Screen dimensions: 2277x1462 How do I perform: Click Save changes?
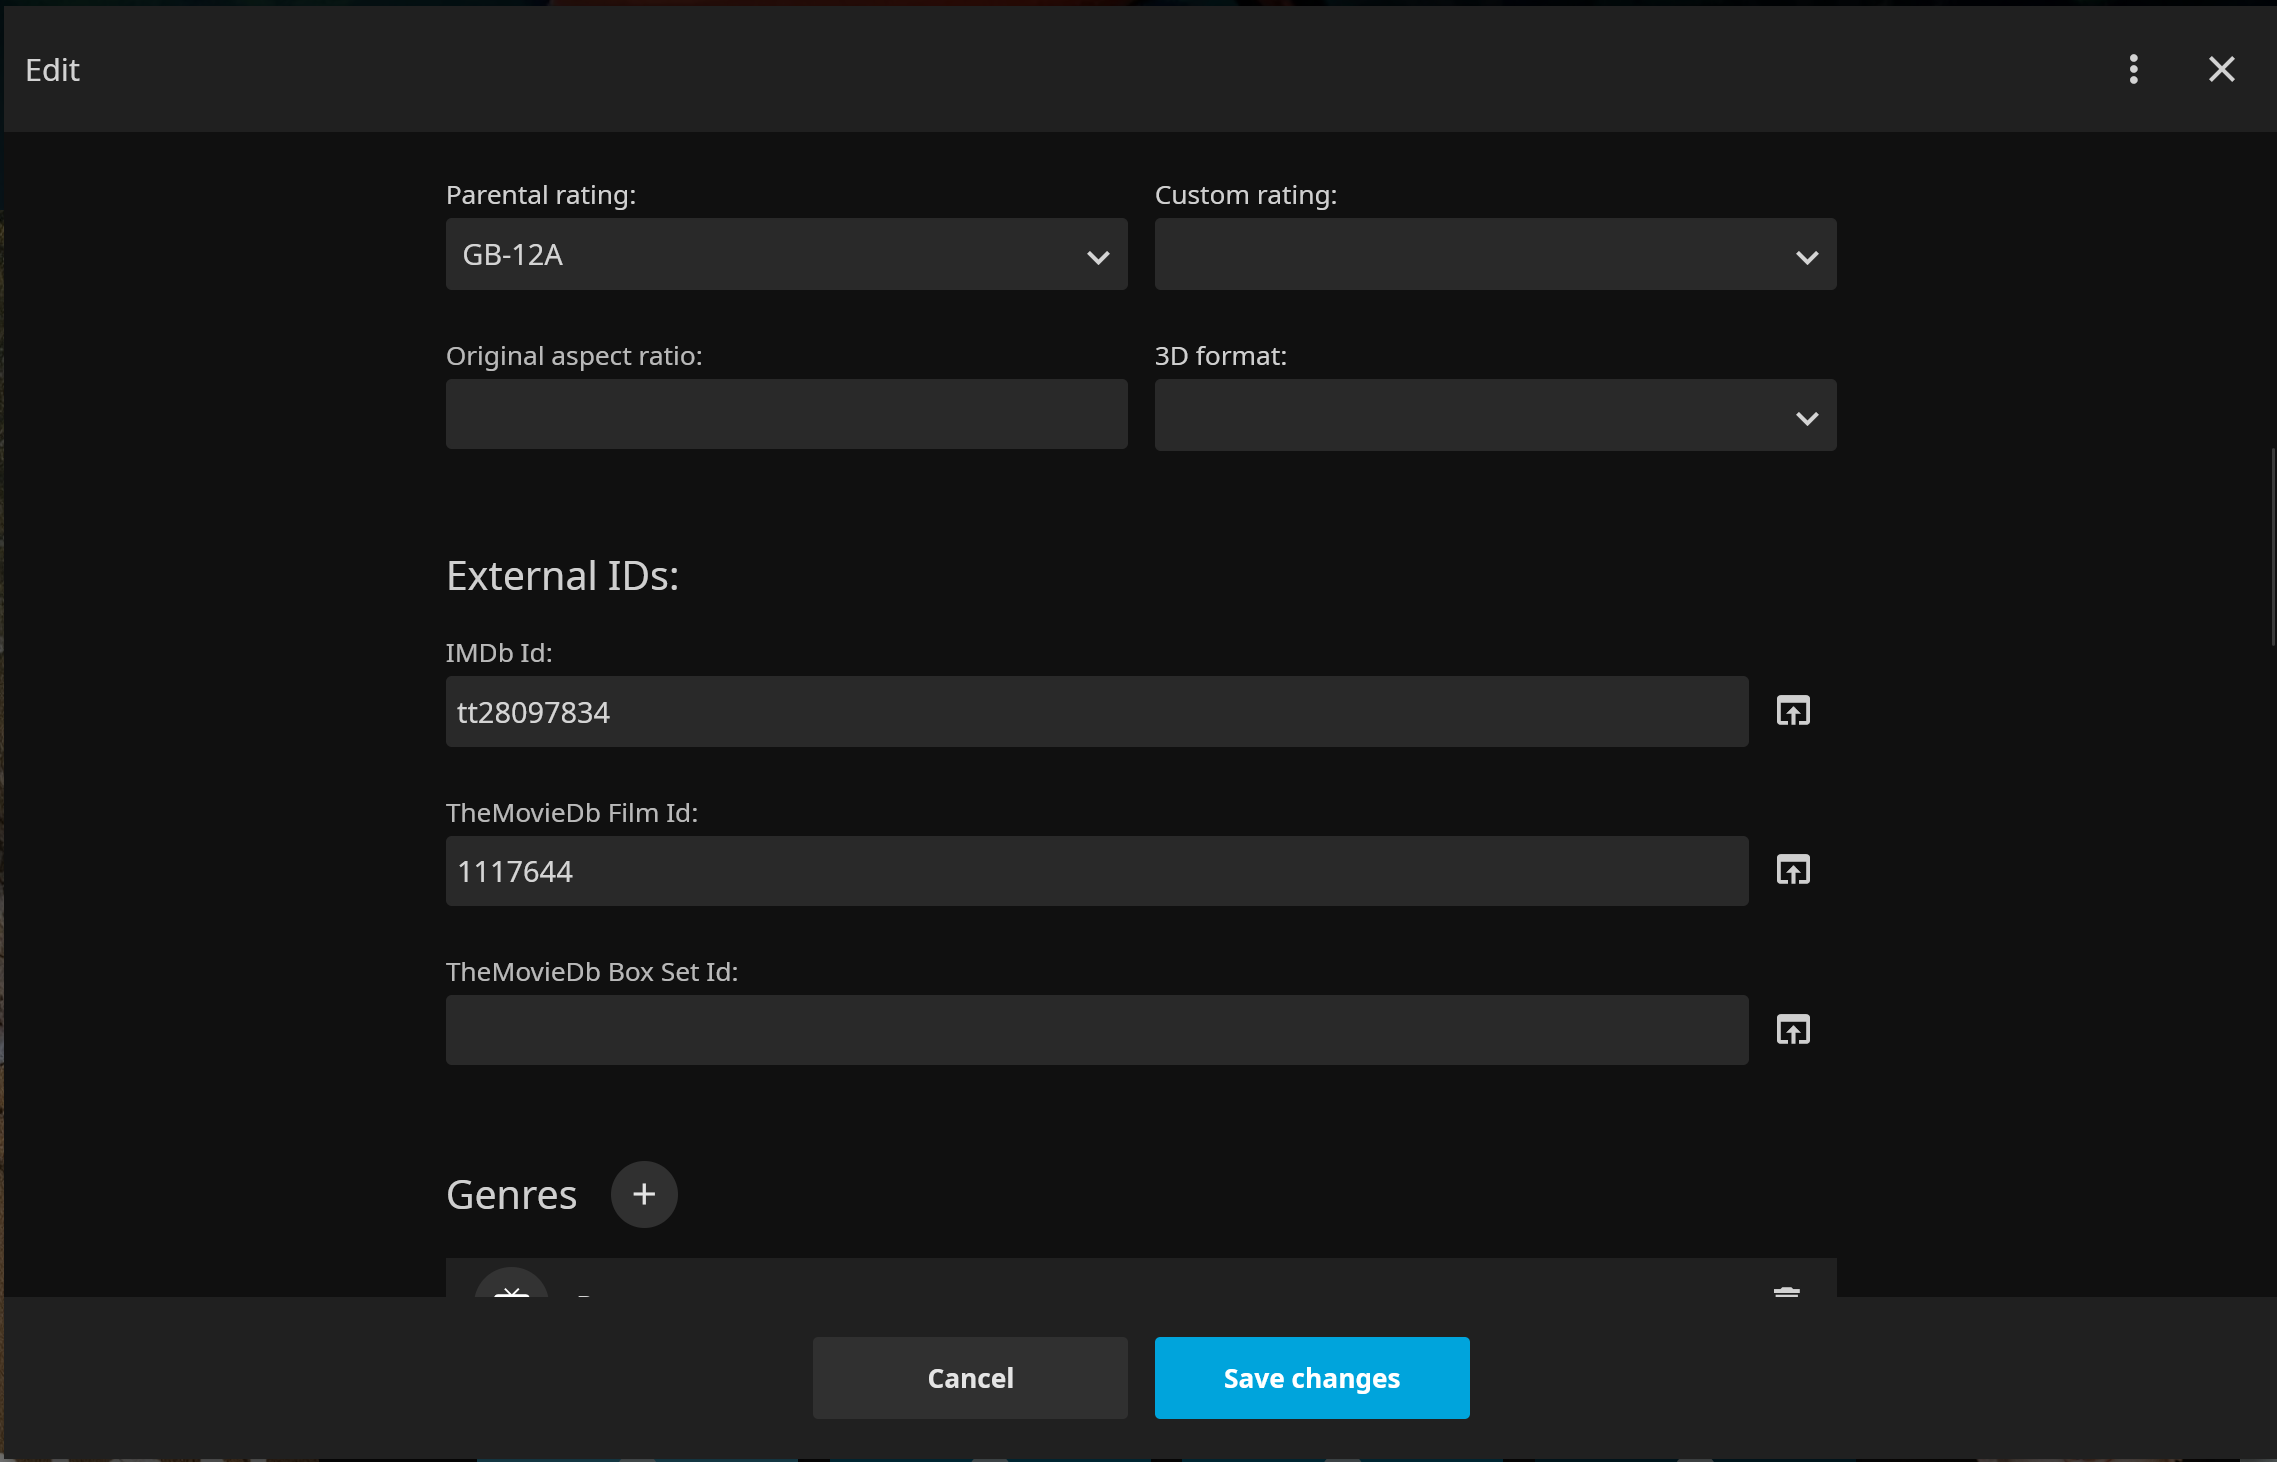click(x=1311, y=1377)
